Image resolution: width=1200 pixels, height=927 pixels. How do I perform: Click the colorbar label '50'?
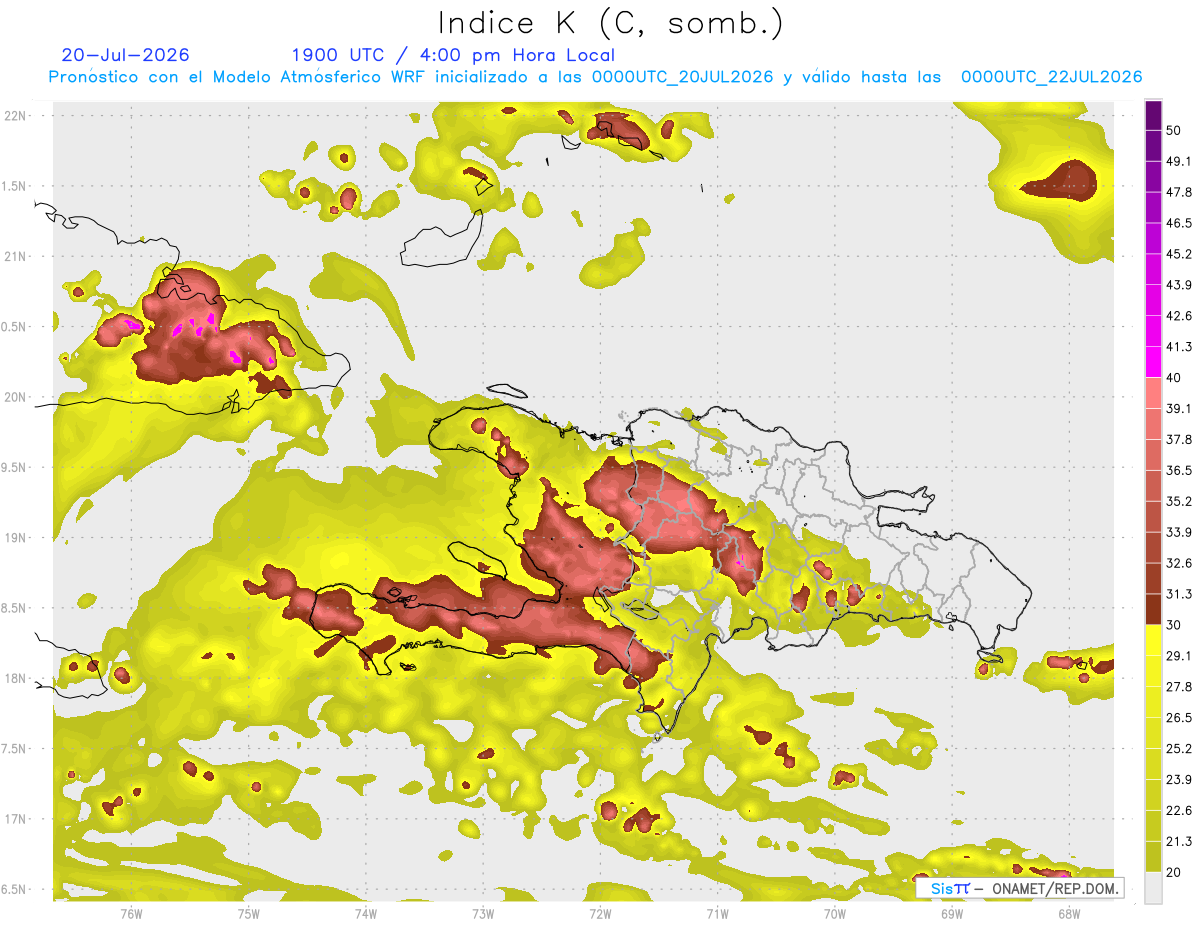(1174, 131)
